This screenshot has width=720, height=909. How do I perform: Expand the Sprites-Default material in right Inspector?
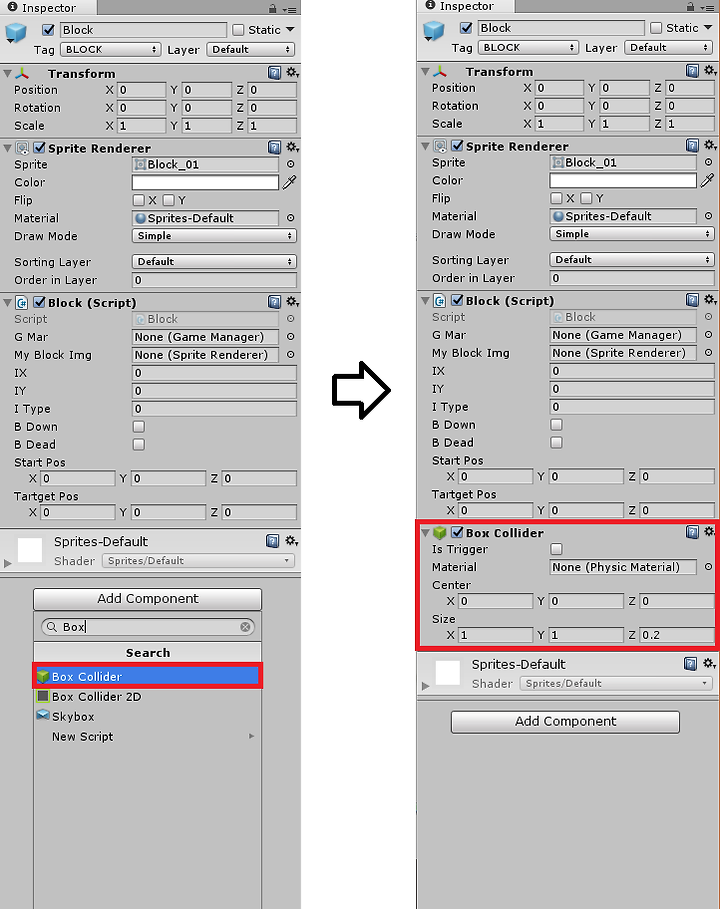tap(426, 685)
